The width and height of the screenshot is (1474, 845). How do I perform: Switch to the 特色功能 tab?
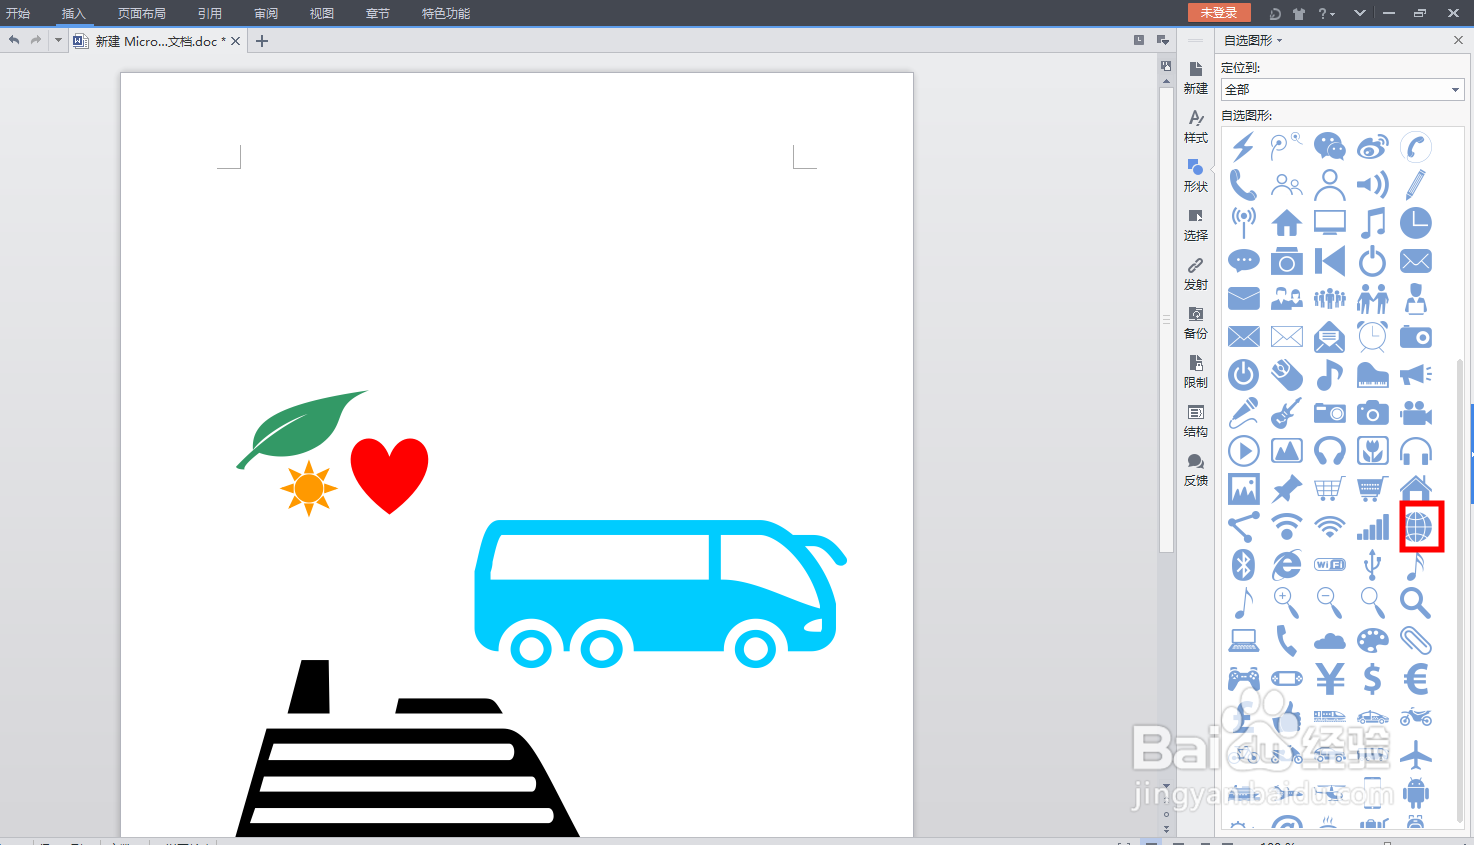pyautogui.click(x=446, y=13)
